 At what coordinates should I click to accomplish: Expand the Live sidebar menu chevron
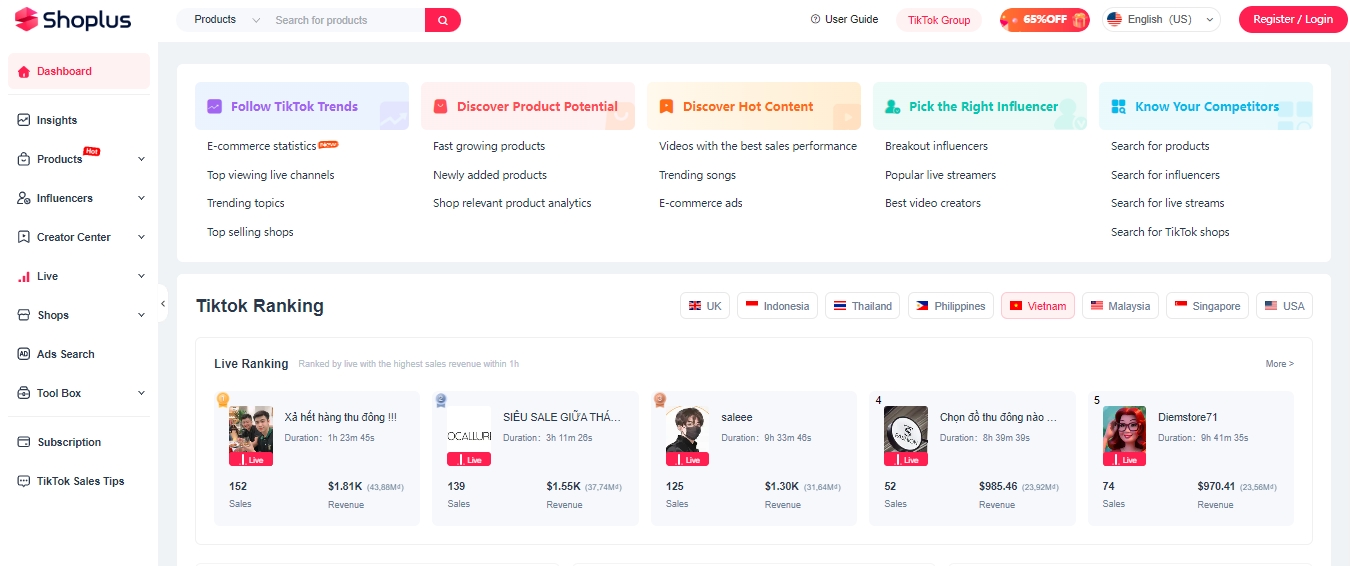[141, 276]
